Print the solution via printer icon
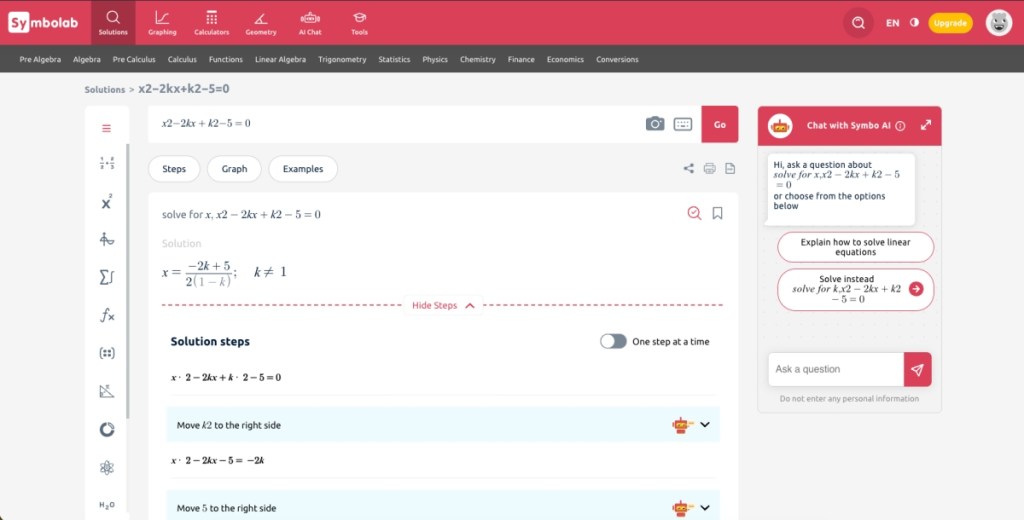This screenshot has height=520, width=1024. click(x=709, y=169)
